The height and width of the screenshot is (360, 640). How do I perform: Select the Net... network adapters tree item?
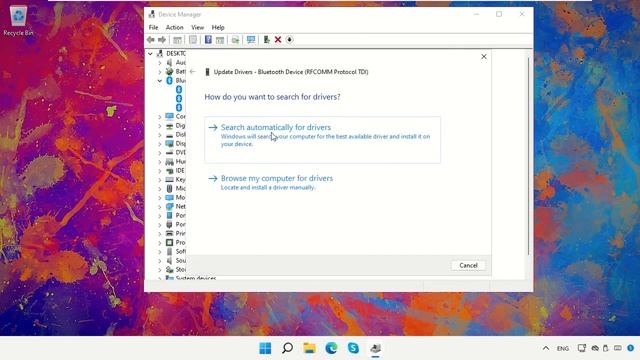coord(176,207)
